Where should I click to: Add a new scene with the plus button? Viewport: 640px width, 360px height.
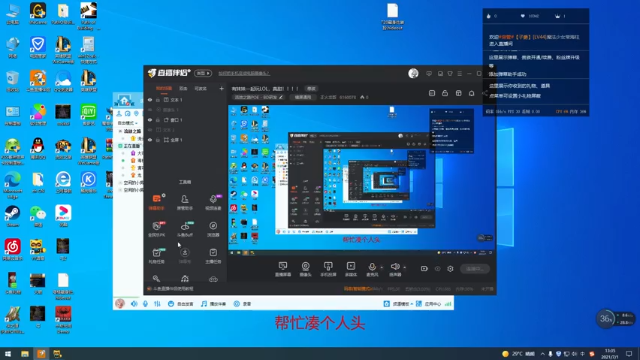[x=221, y=88]
